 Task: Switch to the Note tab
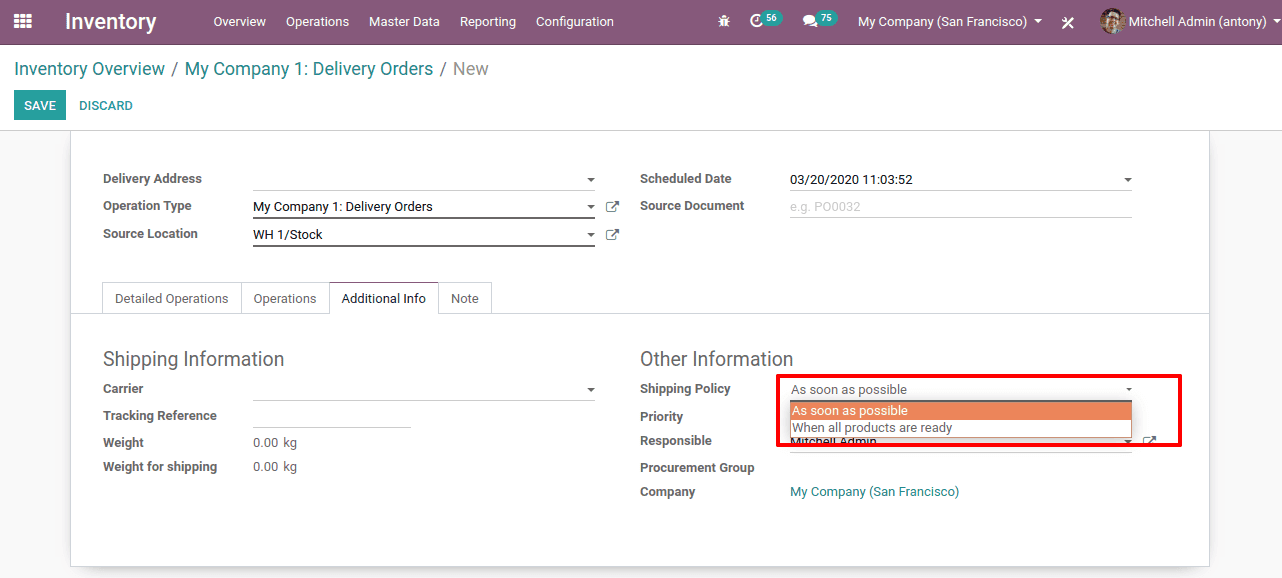click(x=465, y=298)
